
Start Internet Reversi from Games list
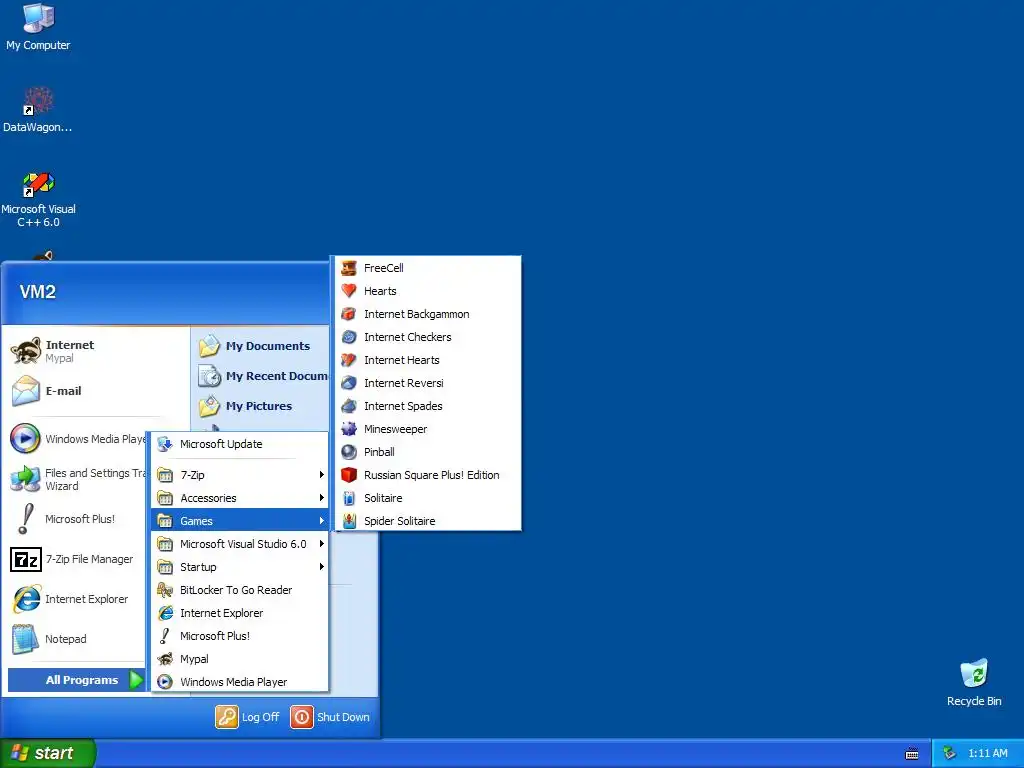[428, 383]
